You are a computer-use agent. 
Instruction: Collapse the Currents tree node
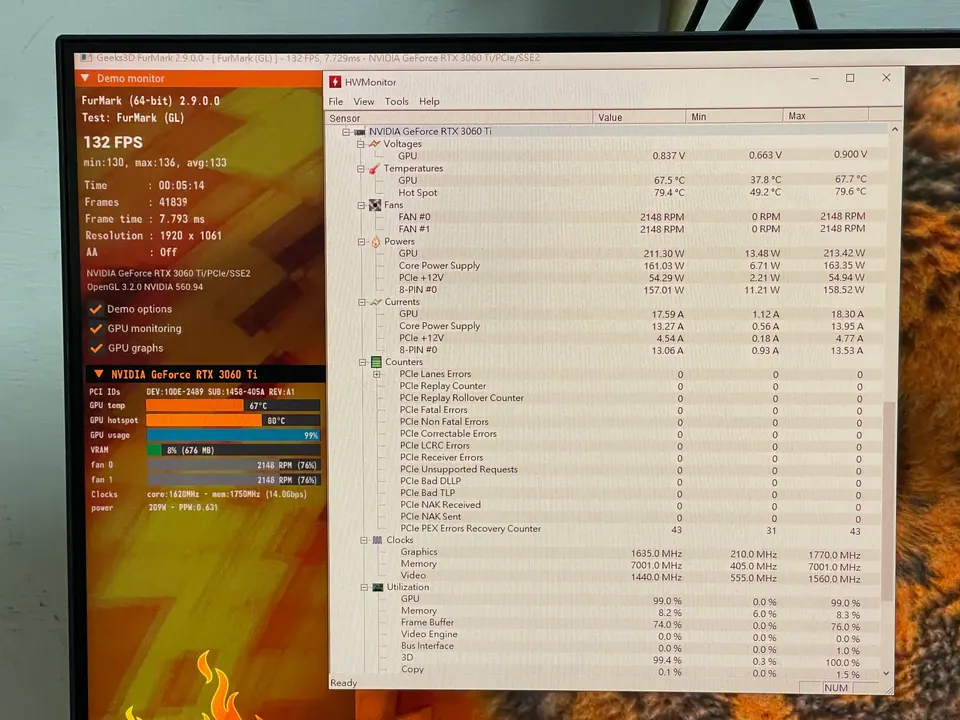coord(362,302)
